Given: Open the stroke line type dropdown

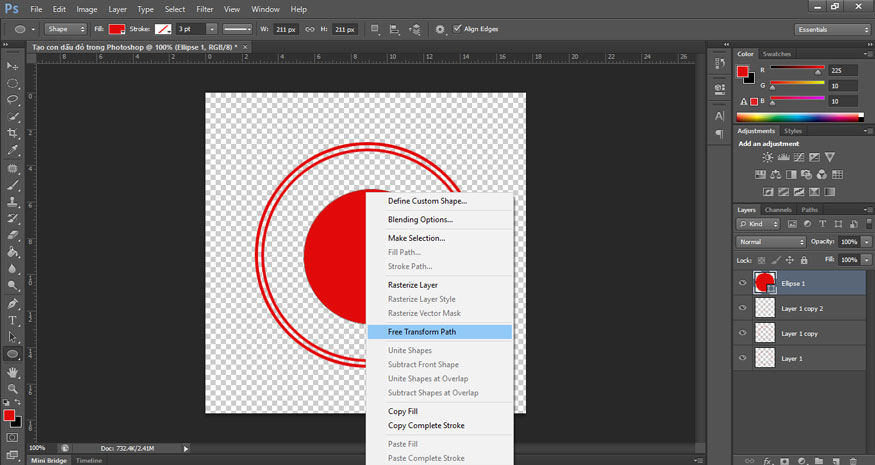Looking at the screenshot, I should point(237,29).
